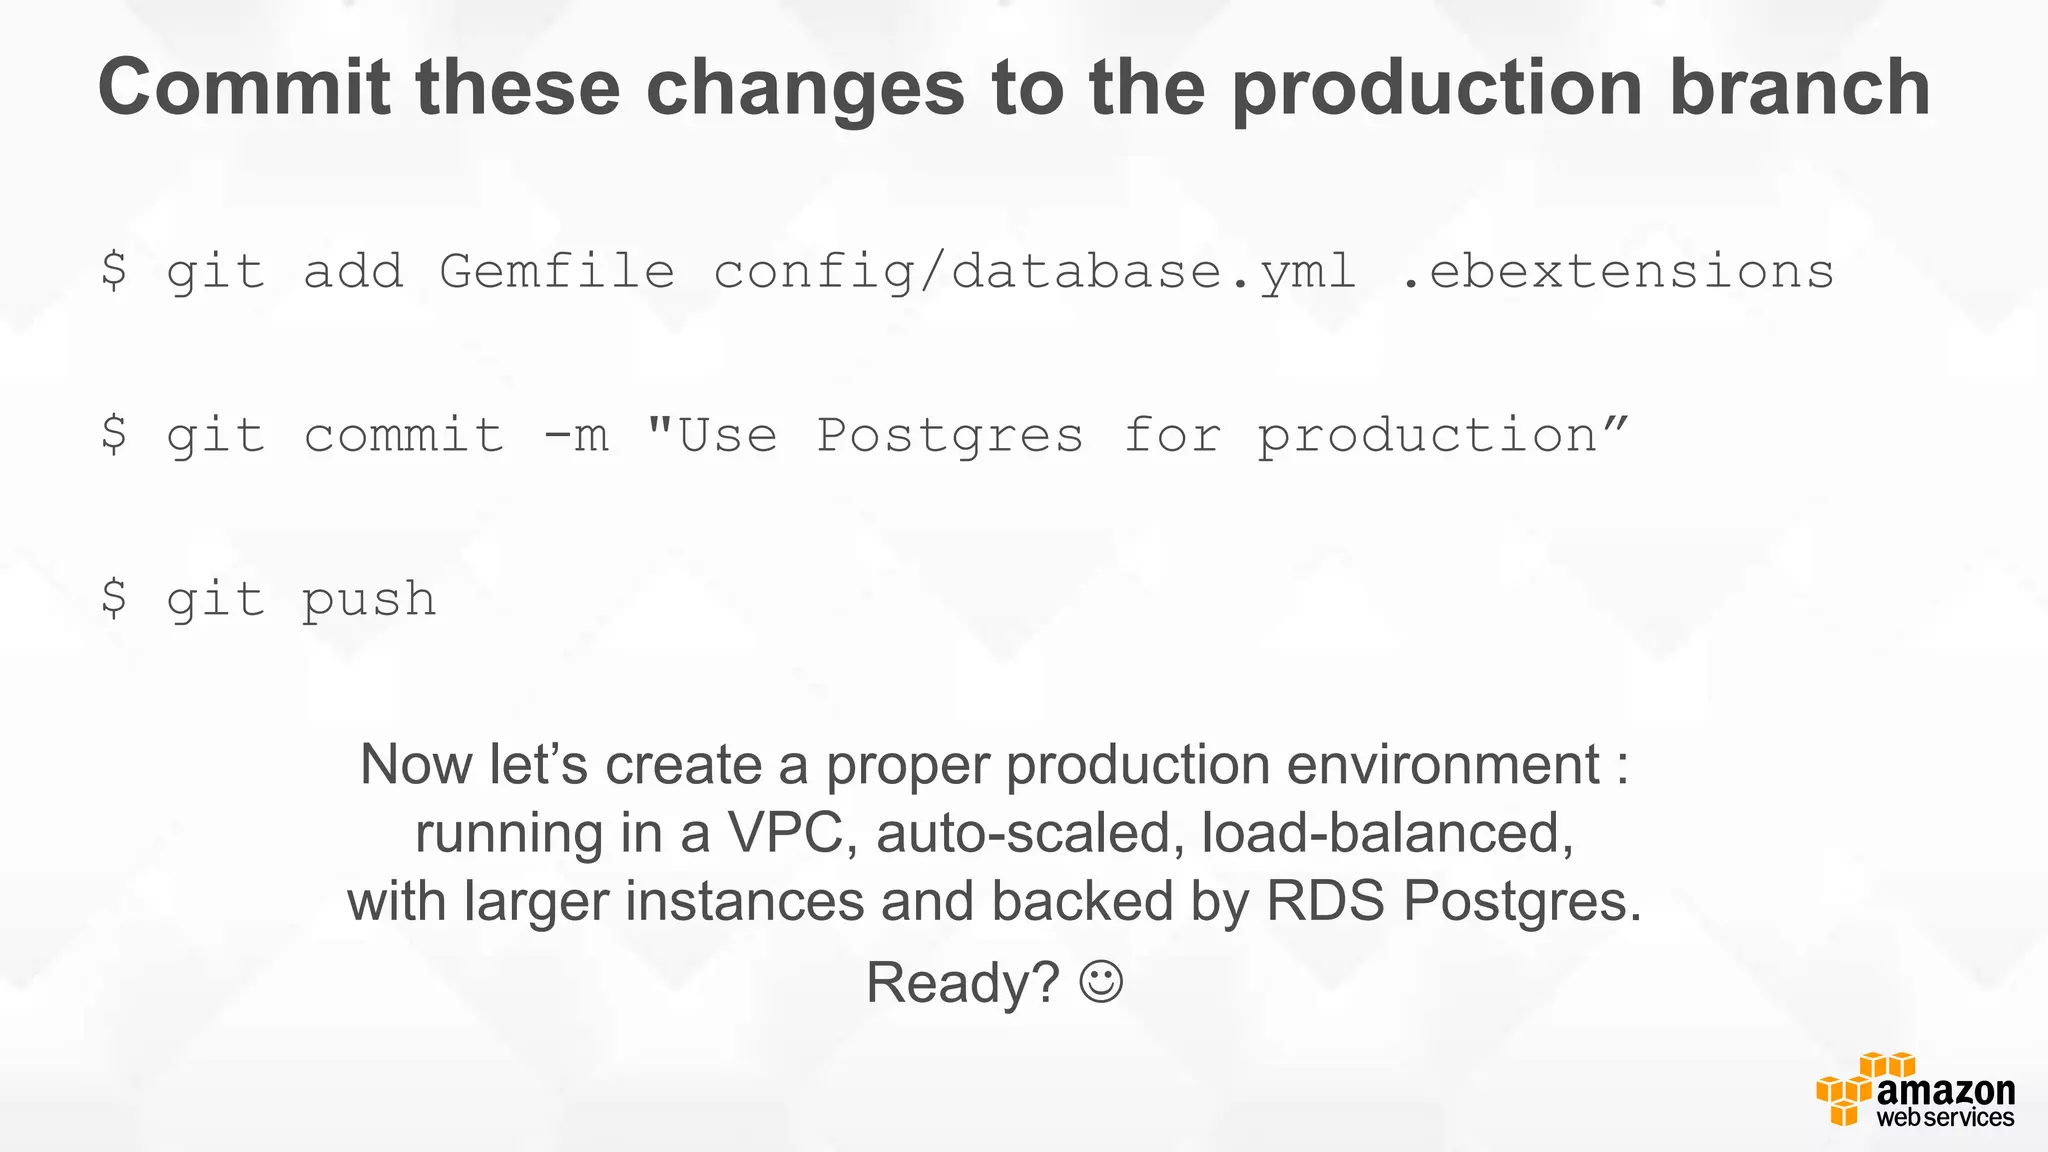This screenshot has height=1152, width=2048.
Task: Click the line about RDS Postgres
Action: pyautogui.click(x=995, y=901)
